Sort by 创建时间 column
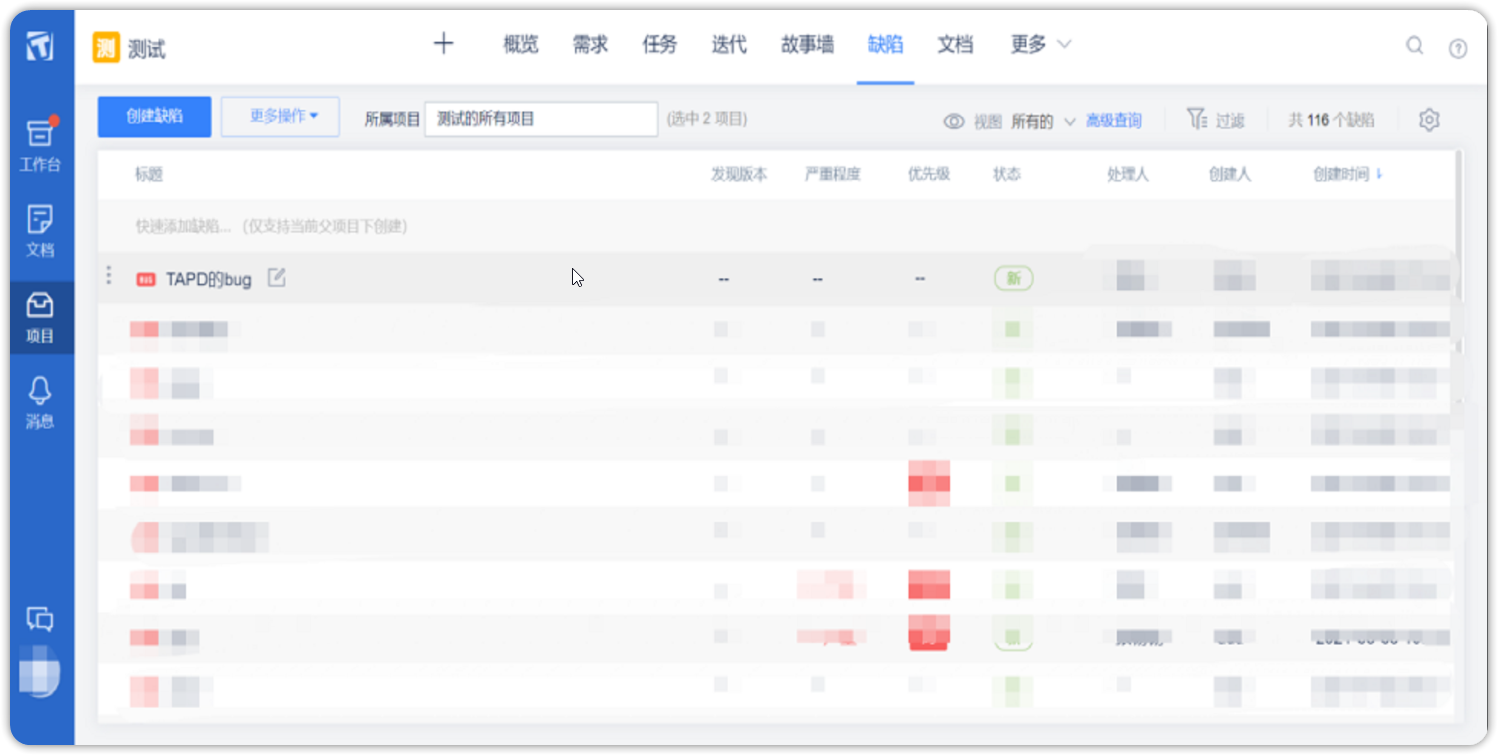 tap(1347, 174)
